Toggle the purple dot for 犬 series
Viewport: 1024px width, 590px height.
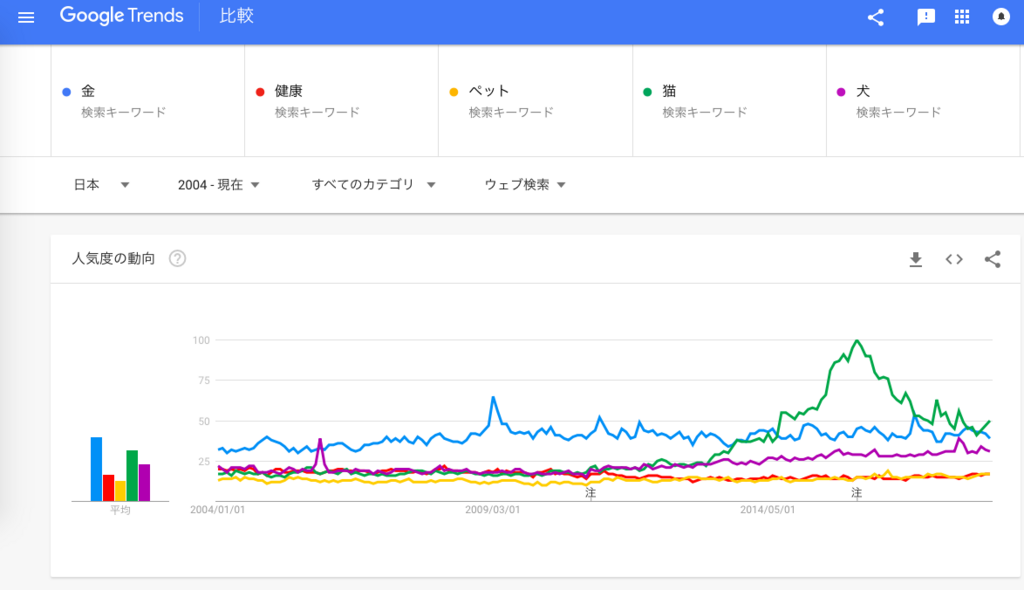843,91
